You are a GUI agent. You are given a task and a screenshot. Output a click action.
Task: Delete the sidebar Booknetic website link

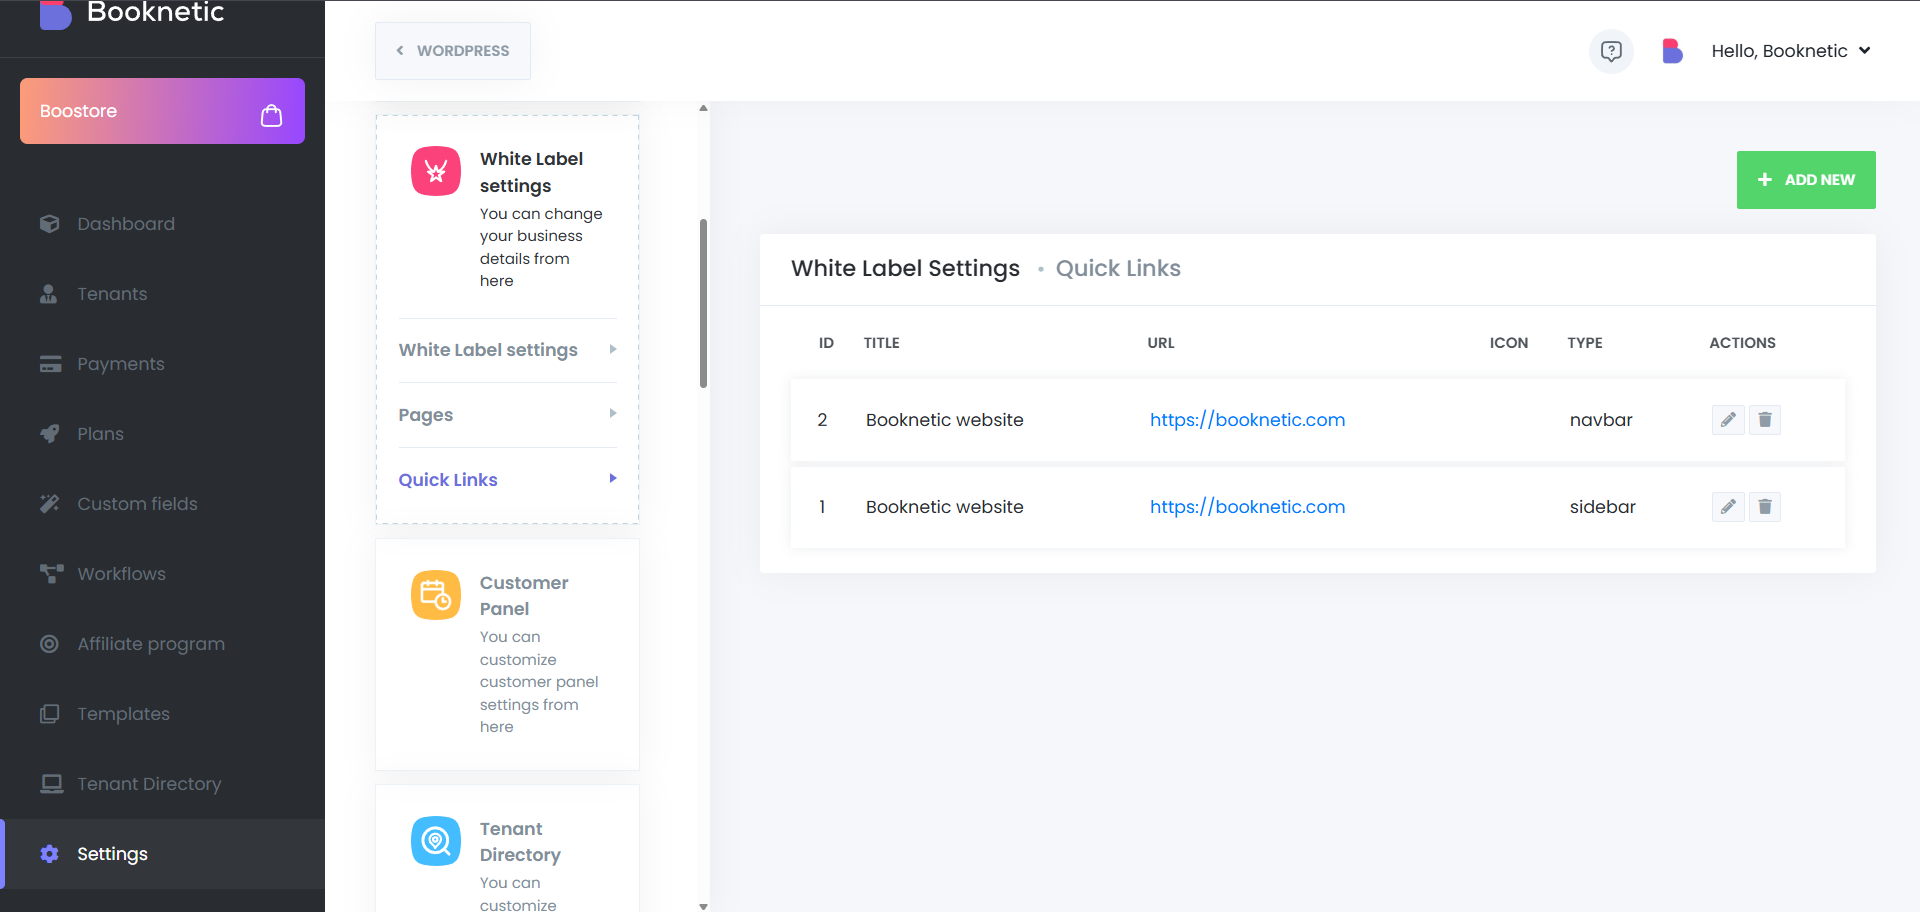[x=1765, y=507]
